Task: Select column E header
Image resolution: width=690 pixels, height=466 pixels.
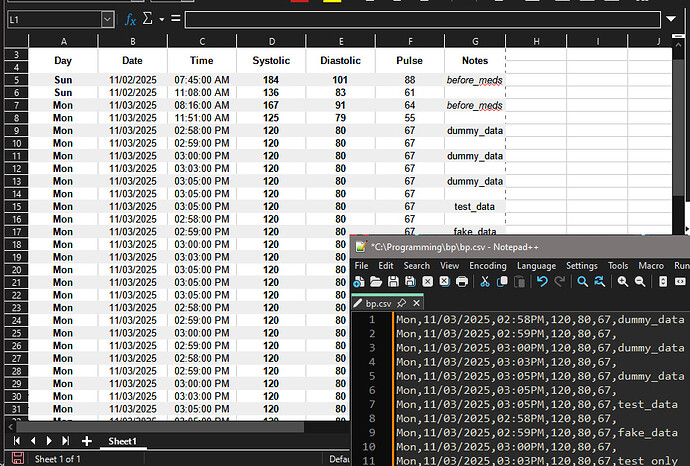Action: coord(341,41)
